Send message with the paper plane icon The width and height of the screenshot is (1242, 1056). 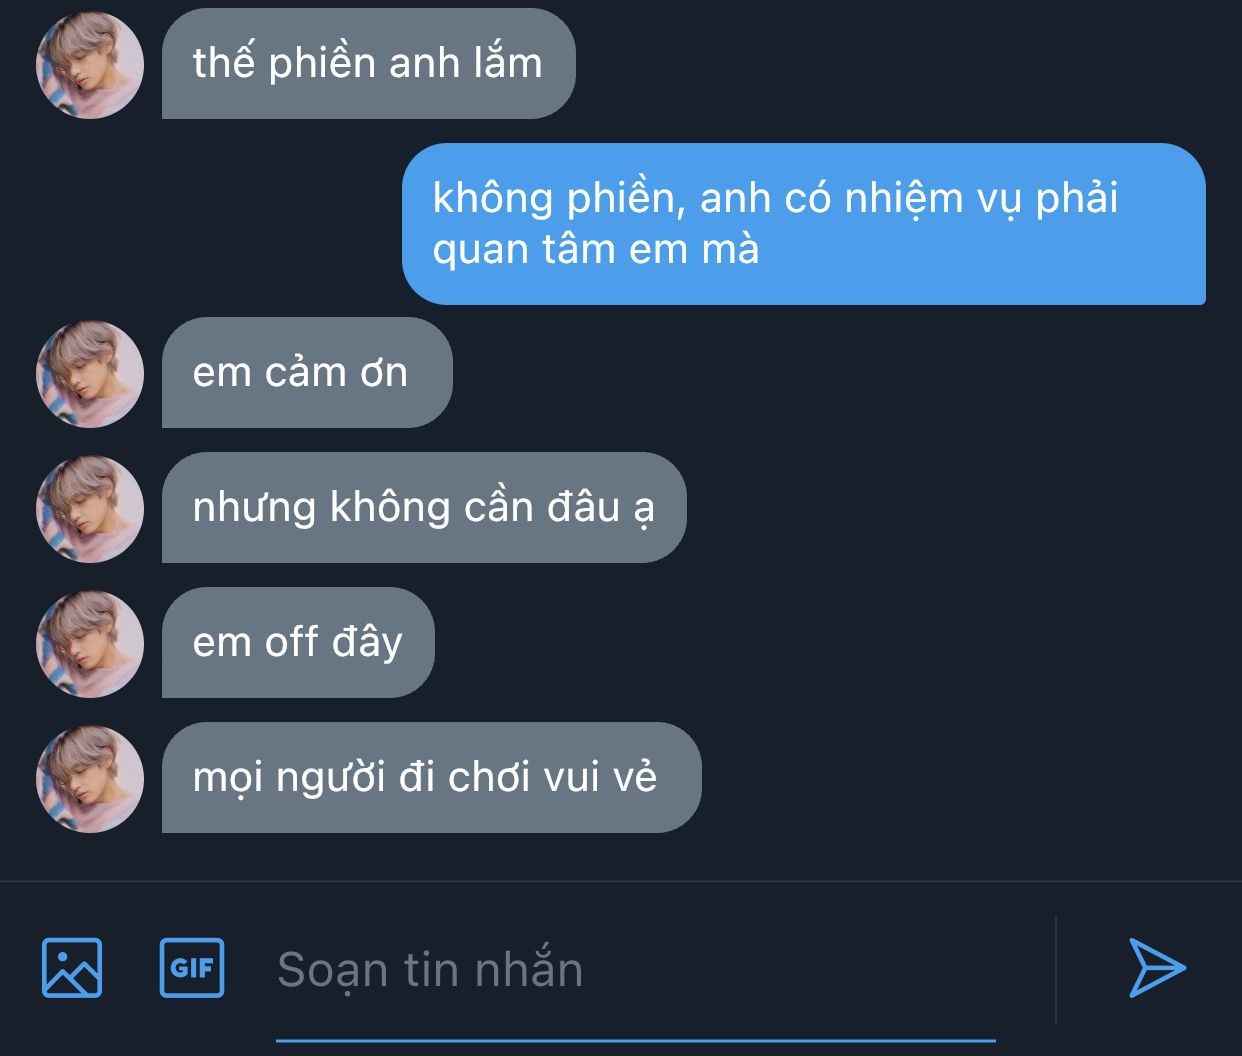click(1157, 967)
